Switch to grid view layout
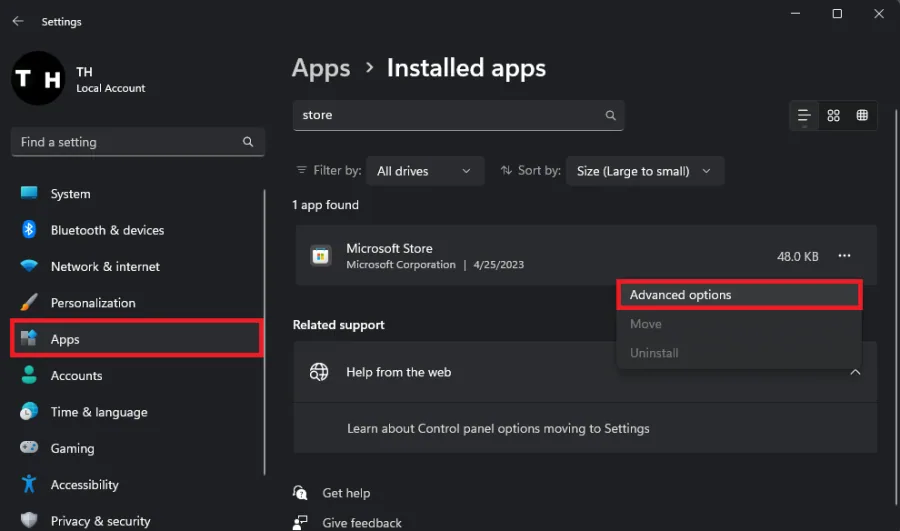900x531 pixels. tap(833, 115)
